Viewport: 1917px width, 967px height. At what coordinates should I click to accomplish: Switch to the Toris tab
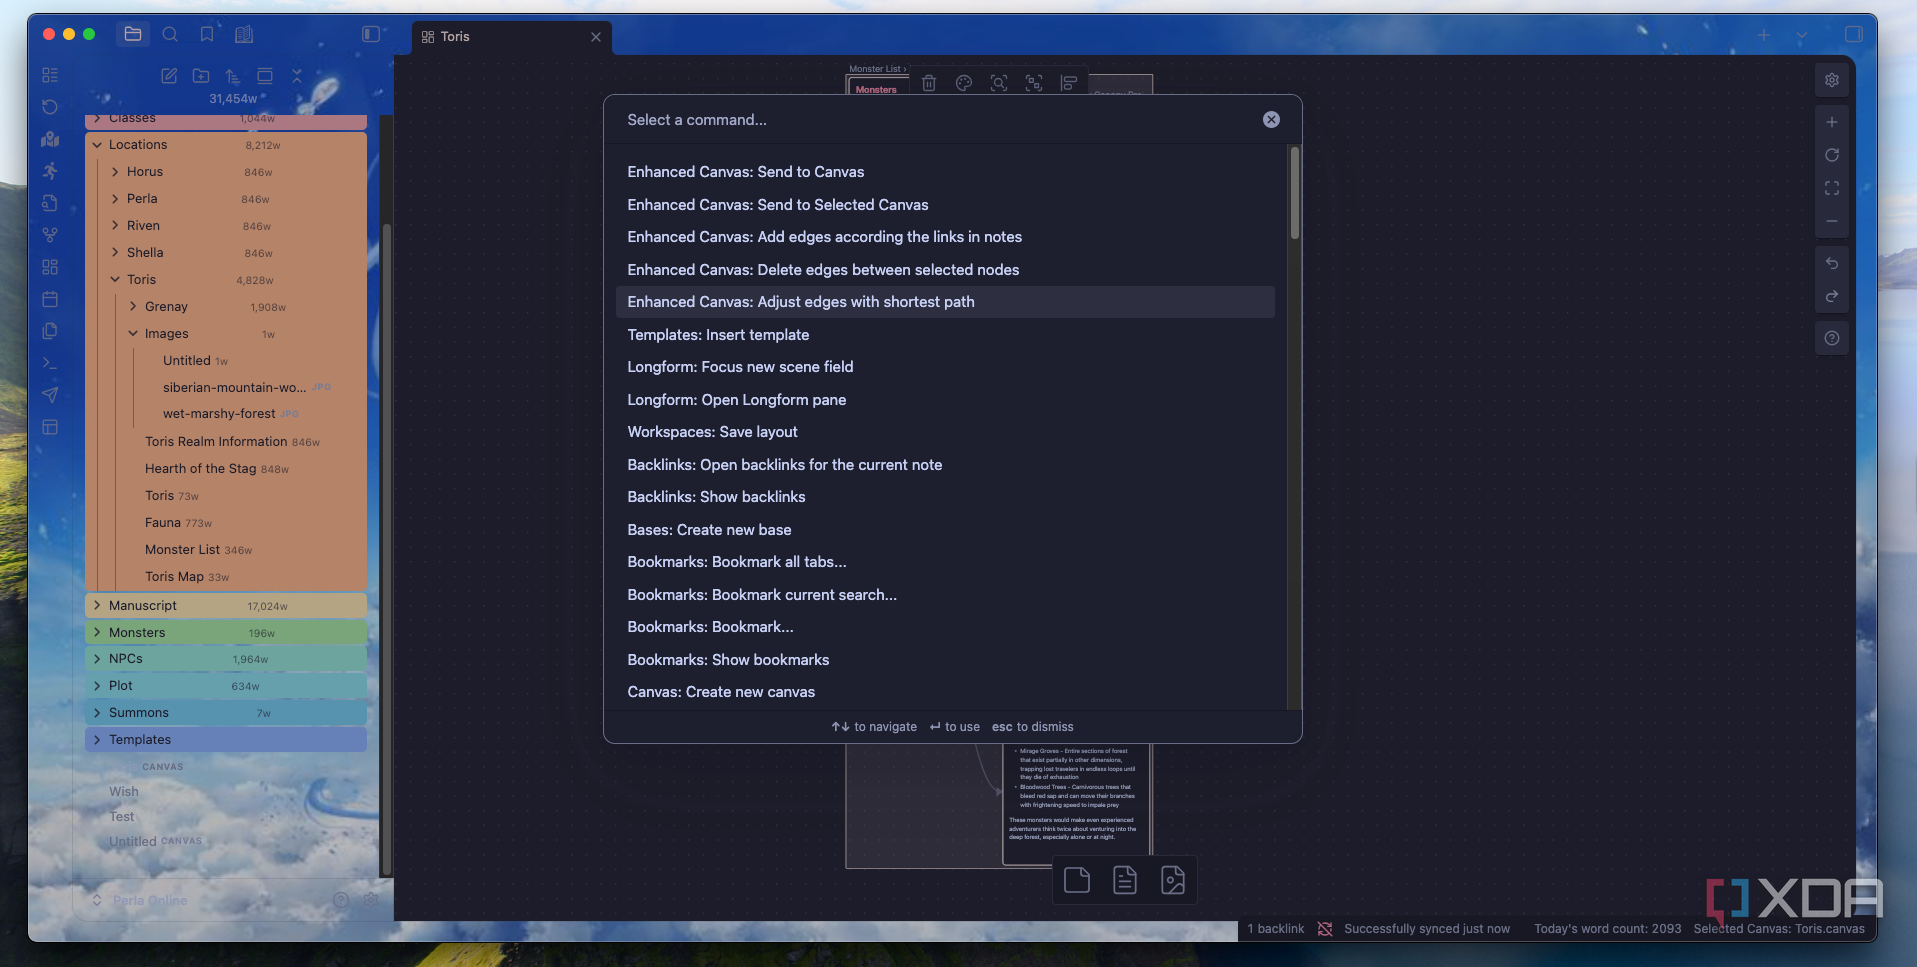(511, 37)
